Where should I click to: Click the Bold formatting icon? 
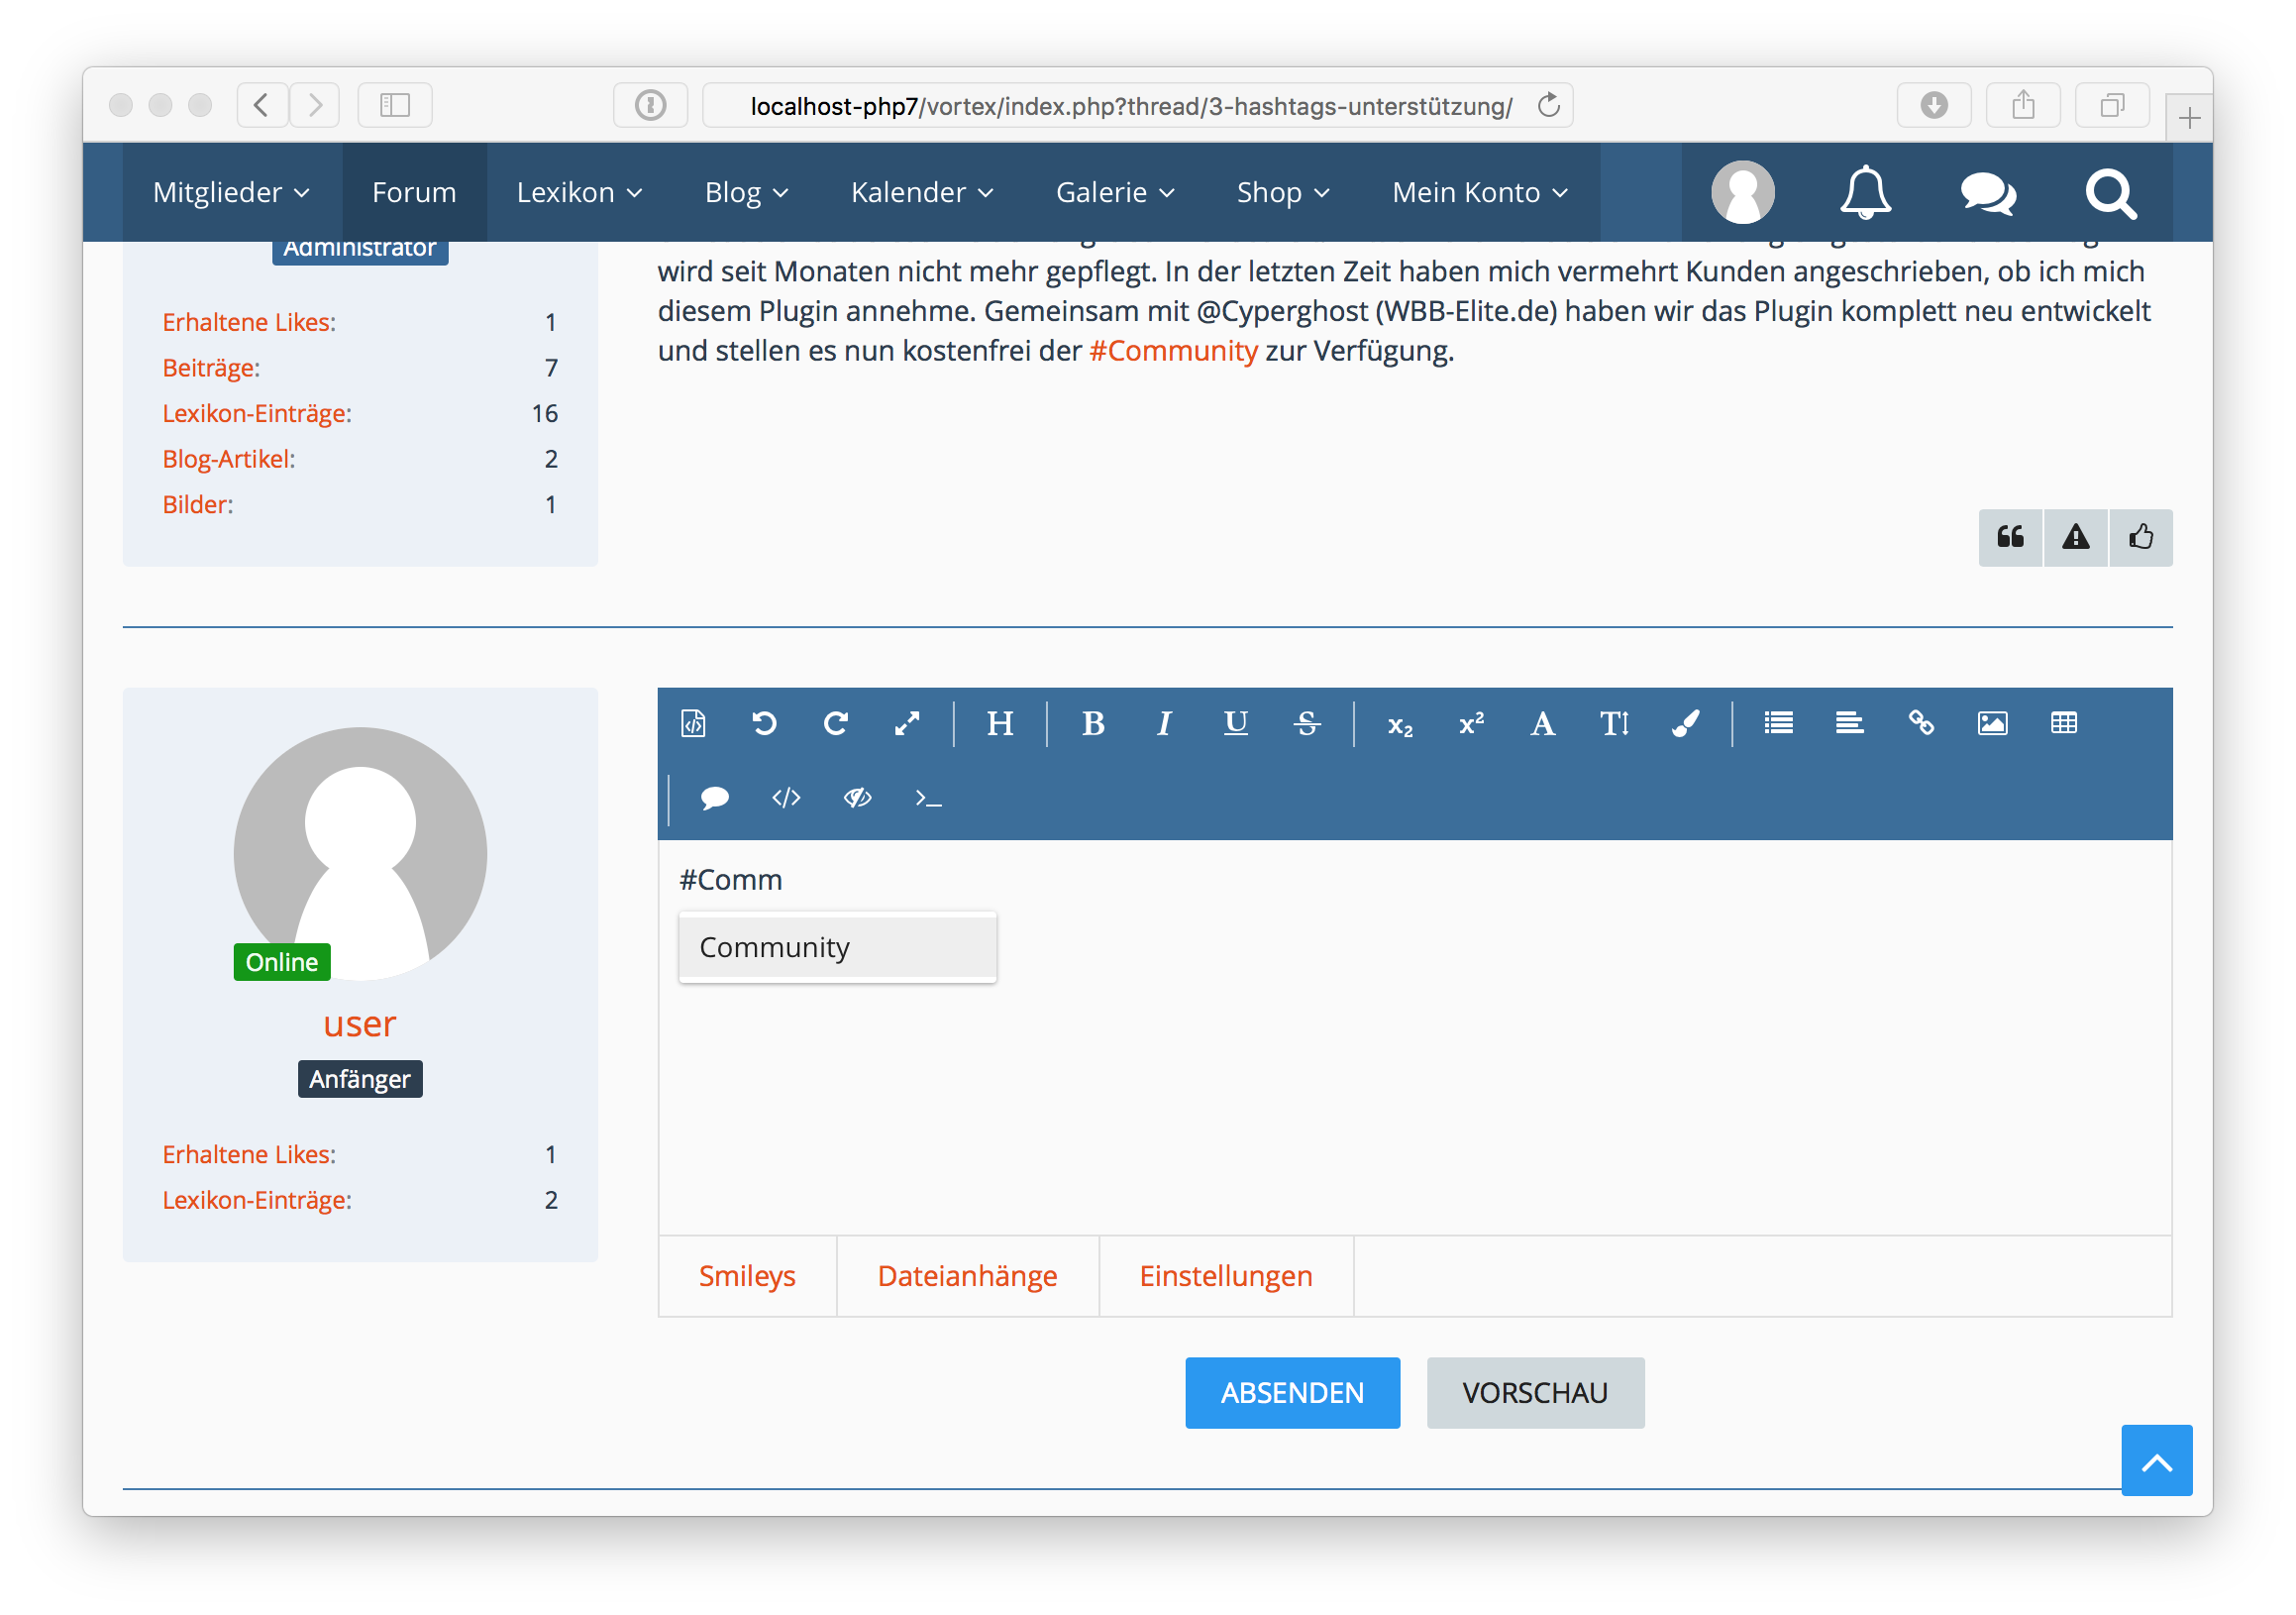click(x=1093, y=723)
